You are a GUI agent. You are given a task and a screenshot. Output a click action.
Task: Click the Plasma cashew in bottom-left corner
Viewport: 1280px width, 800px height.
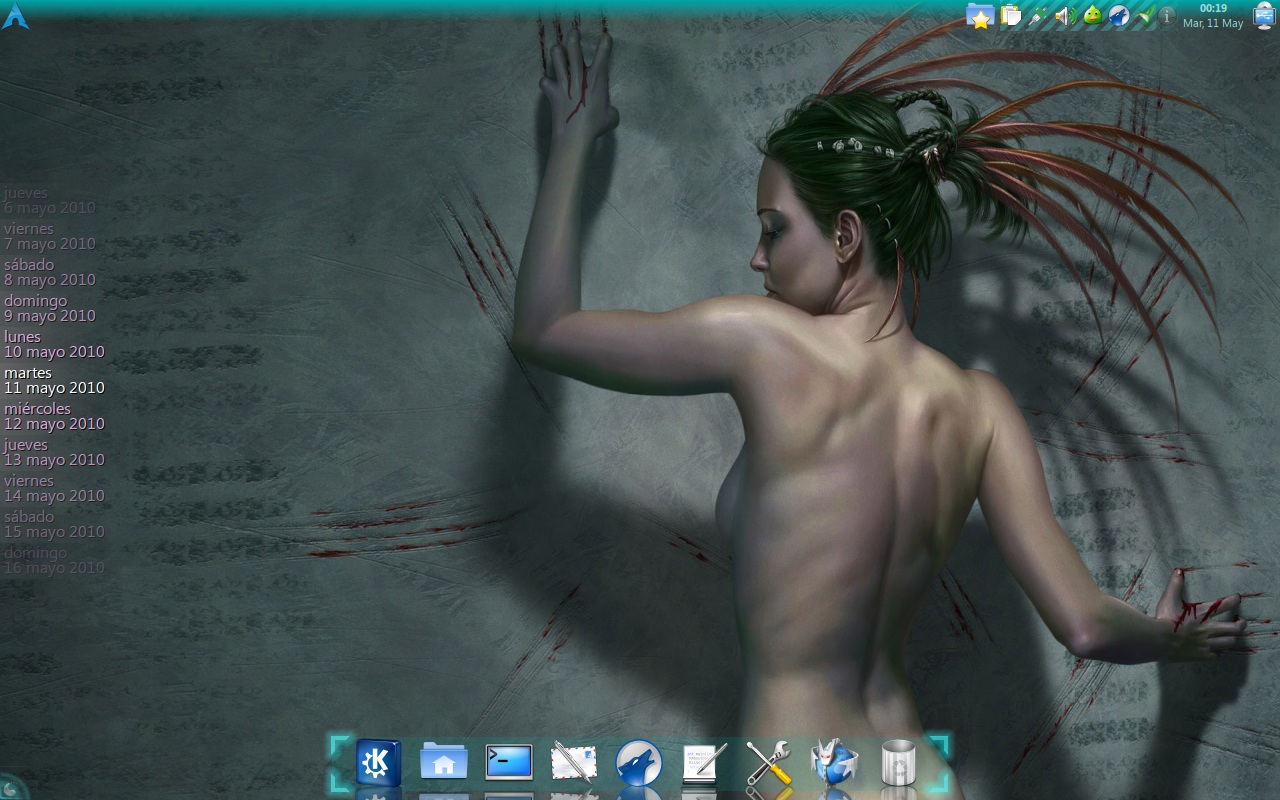point(10,788)
